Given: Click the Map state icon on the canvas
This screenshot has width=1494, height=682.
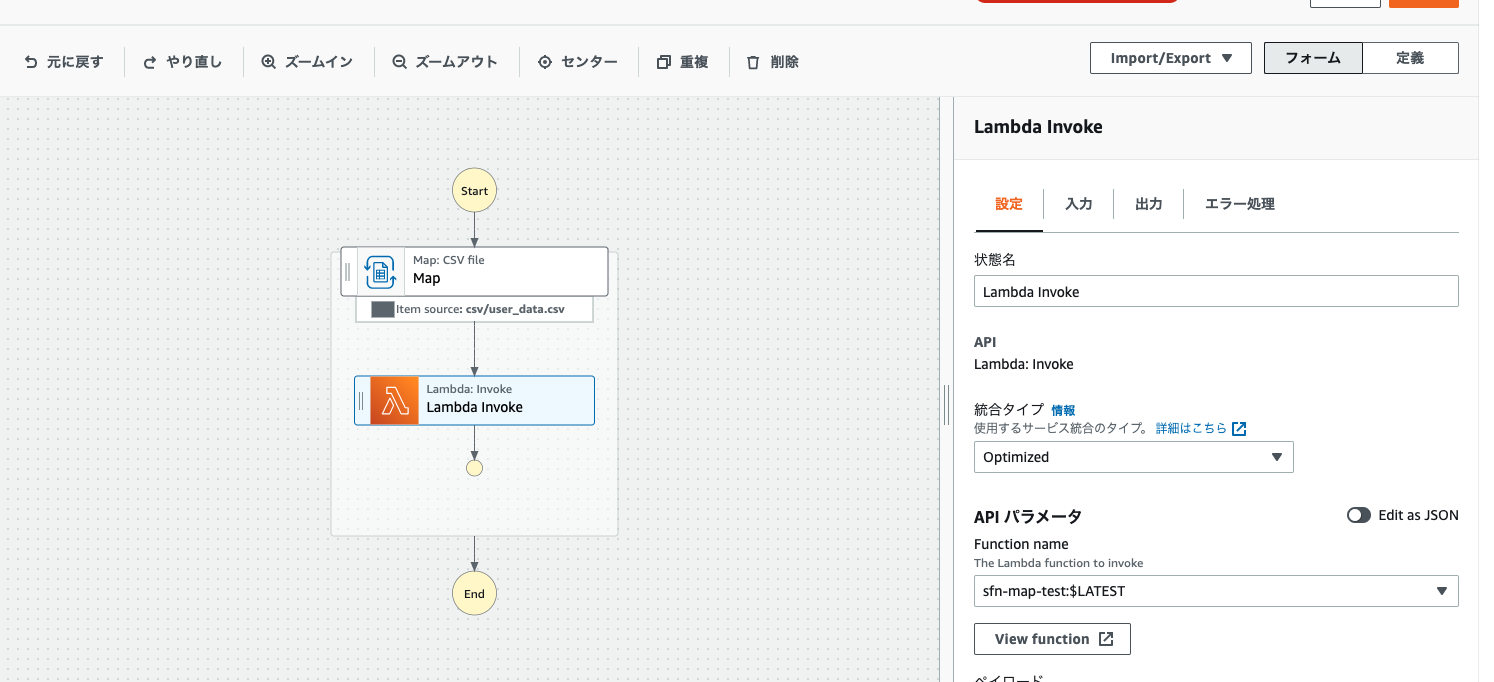Looking at the screenshot, I should [x=380, y=271].
